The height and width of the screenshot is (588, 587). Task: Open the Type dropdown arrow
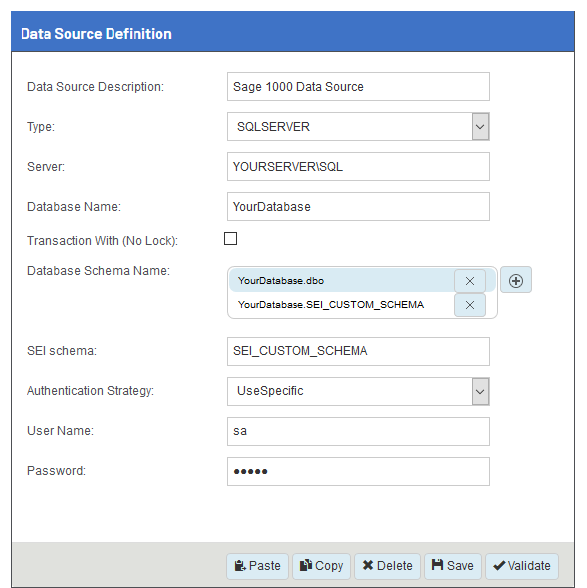coord(480,127)
